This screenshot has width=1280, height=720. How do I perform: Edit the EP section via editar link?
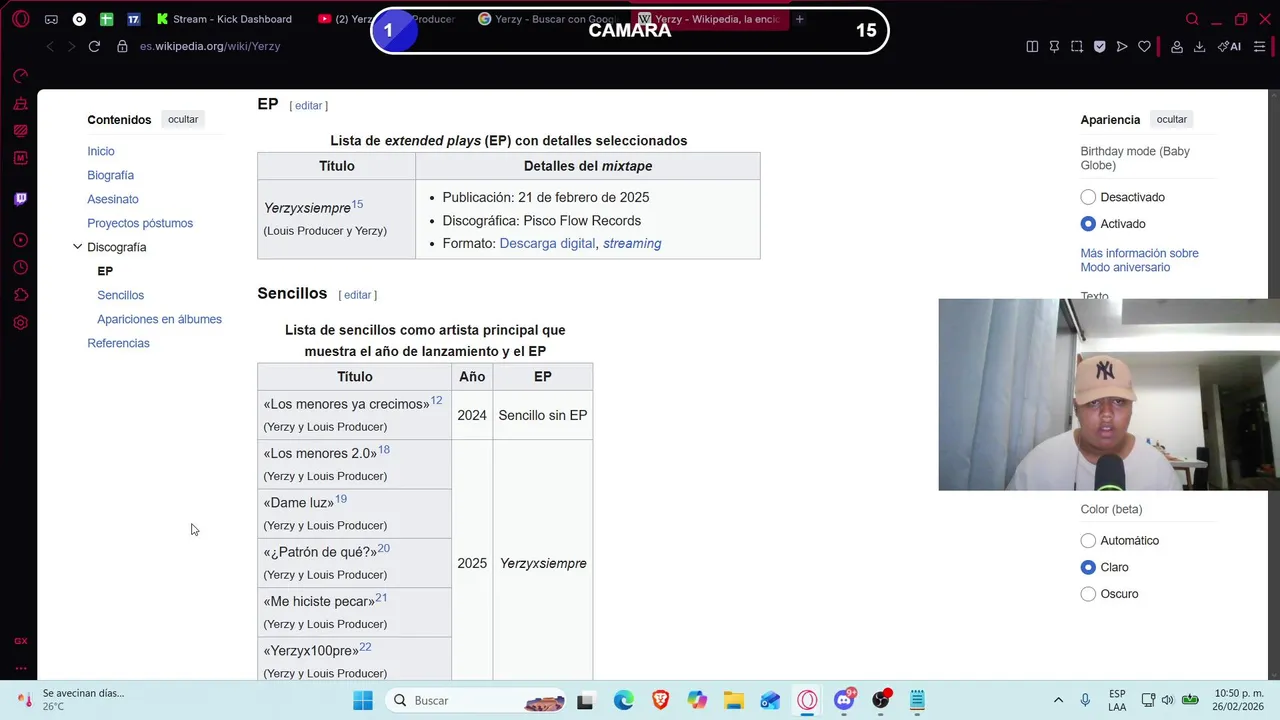pyautogui.click(x=309, y=105)
